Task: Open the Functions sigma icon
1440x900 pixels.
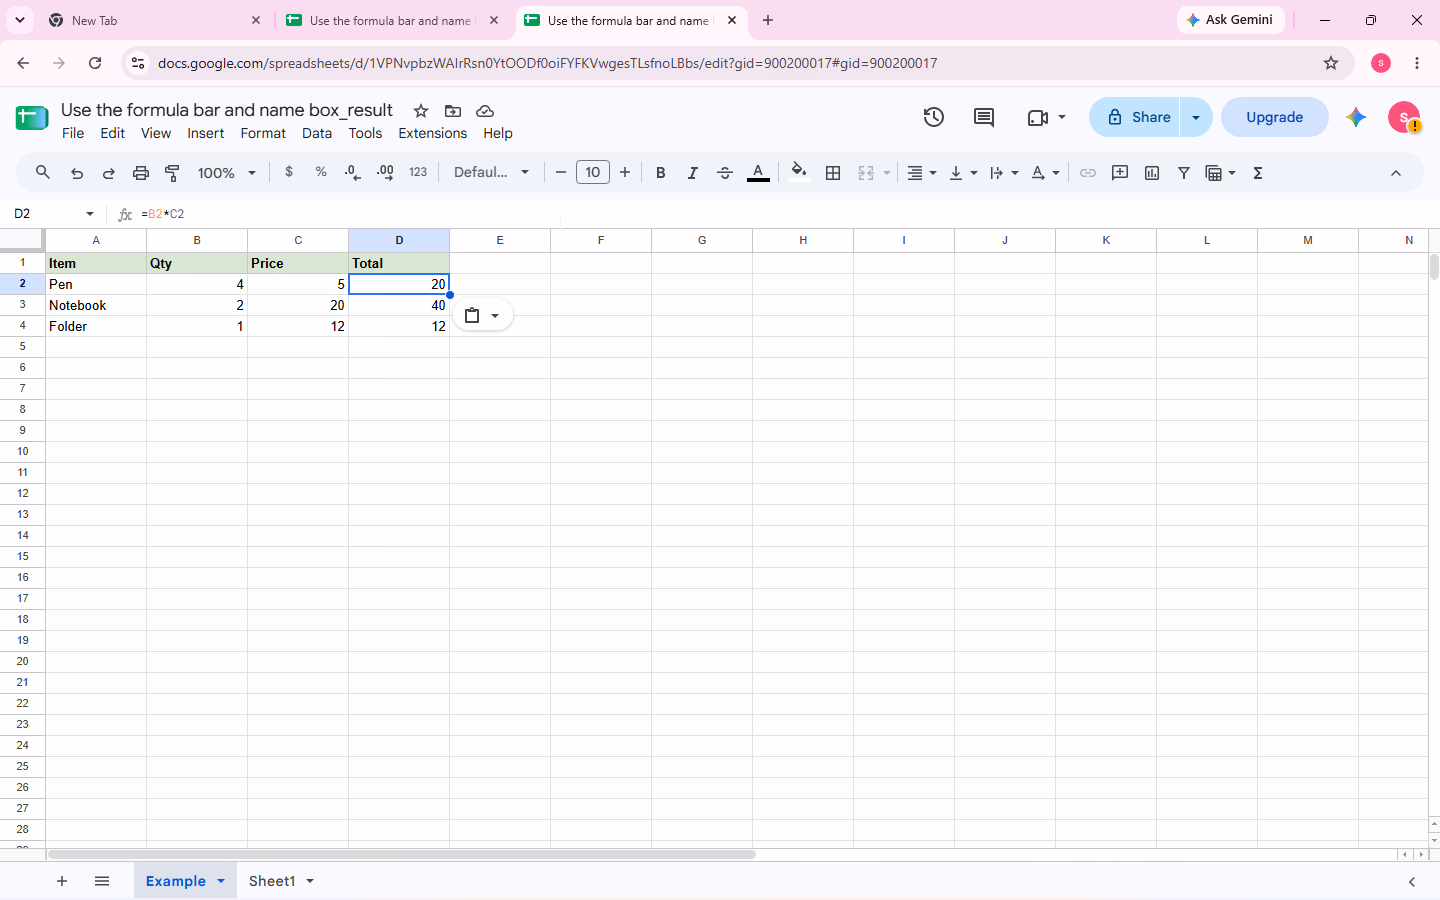Action: (1258, 173)
